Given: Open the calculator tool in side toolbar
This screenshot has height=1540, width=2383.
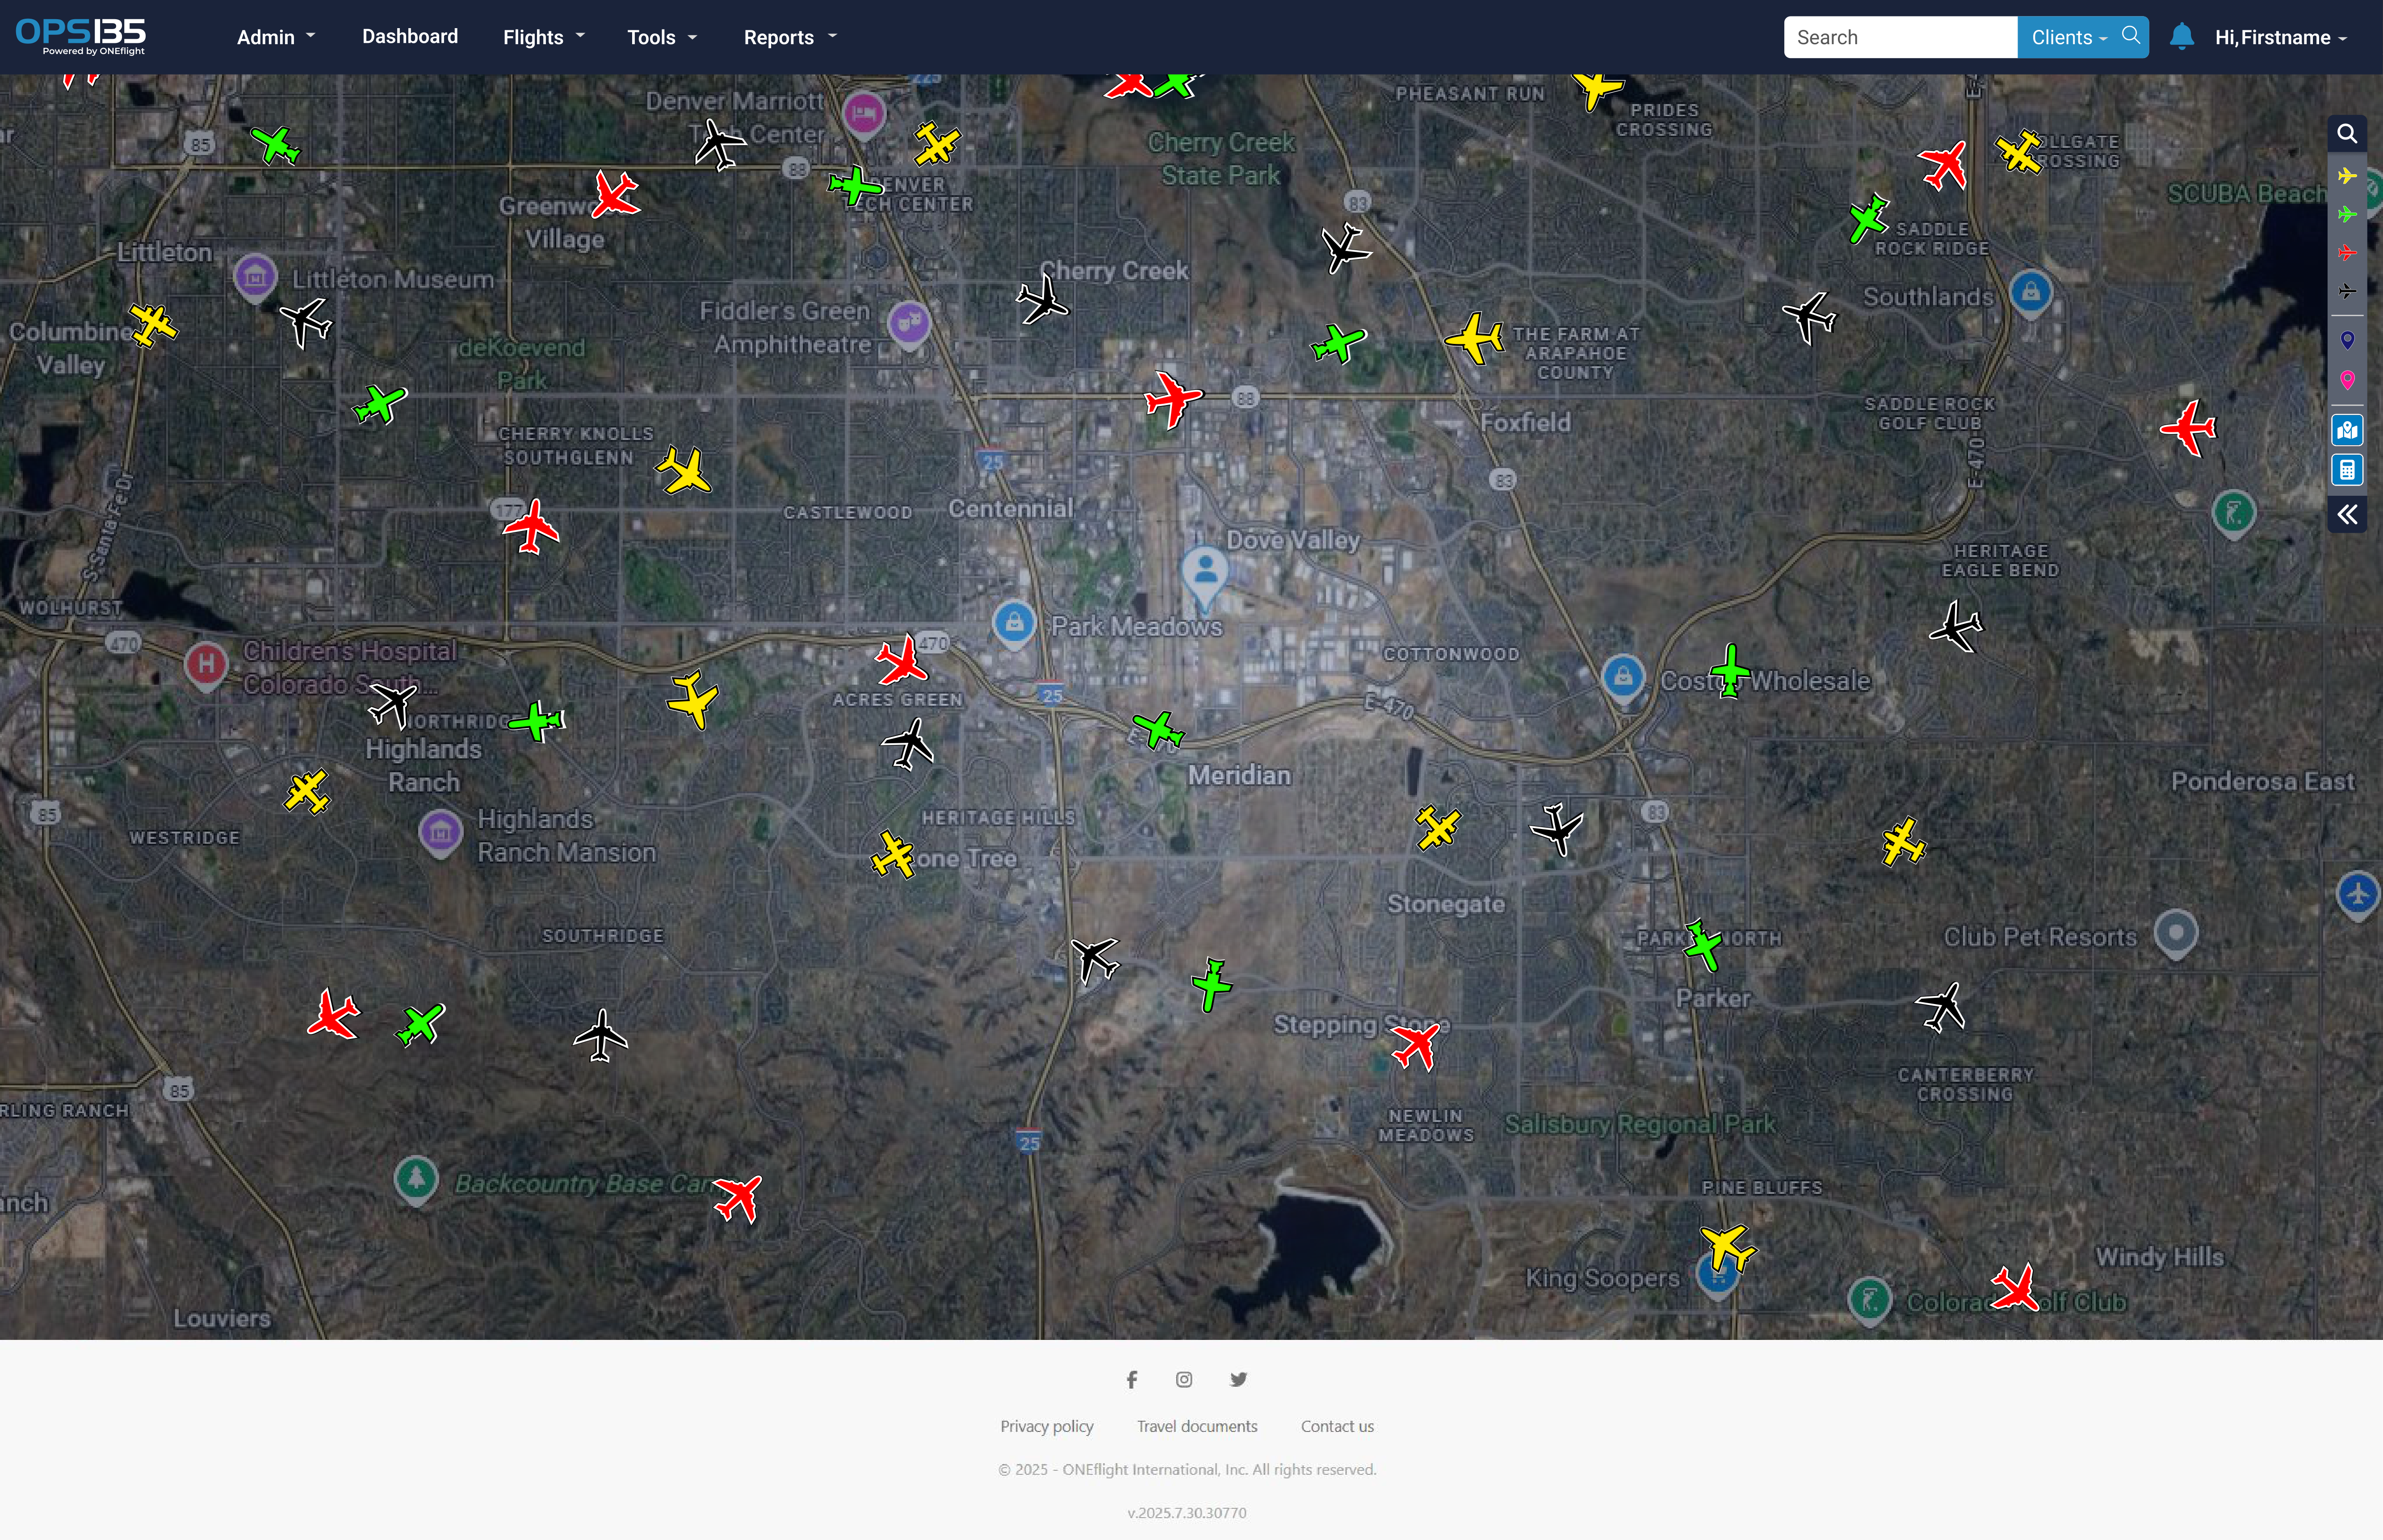Looking at the screenshot, I should coord(2346,470).
